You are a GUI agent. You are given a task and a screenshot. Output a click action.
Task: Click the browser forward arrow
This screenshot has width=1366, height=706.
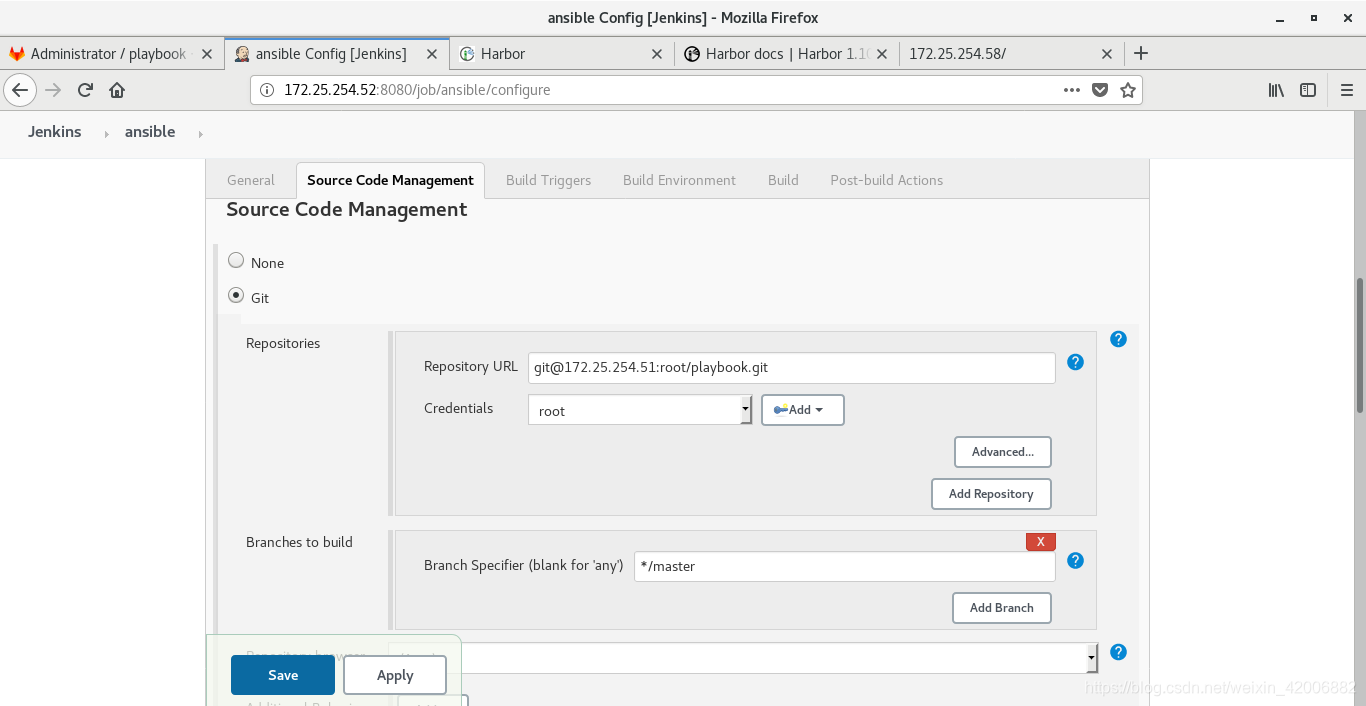point(53,90)
